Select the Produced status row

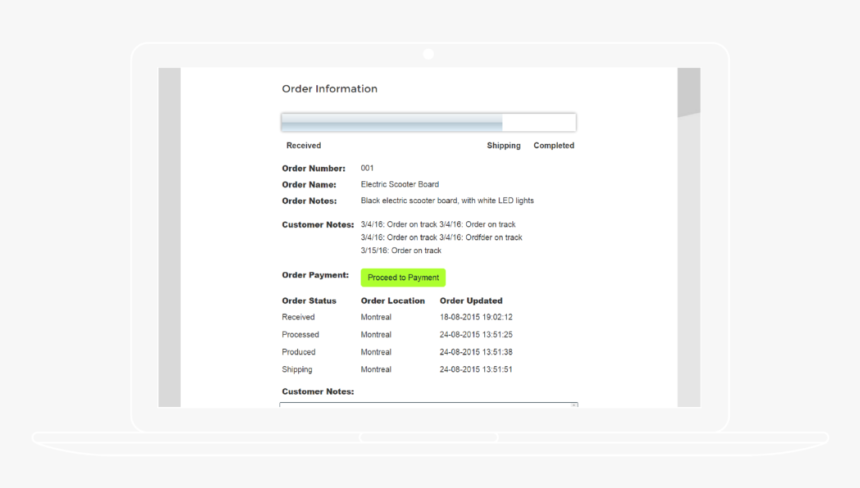(x=299, y=352)
